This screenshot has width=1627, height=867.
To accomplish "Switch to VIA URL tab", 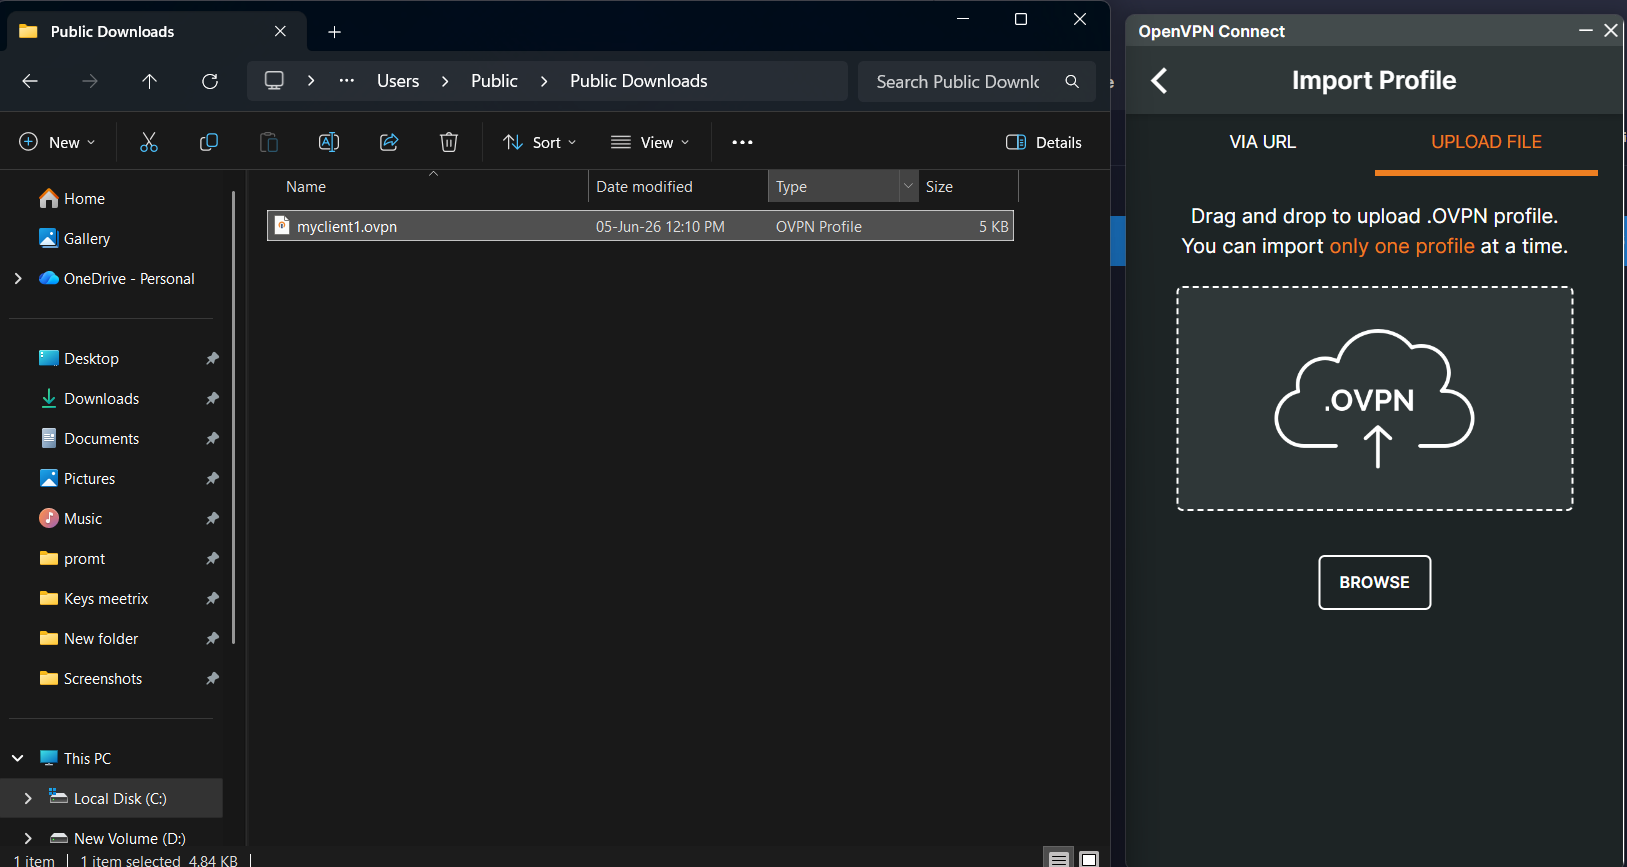I will pos(1262,142).
